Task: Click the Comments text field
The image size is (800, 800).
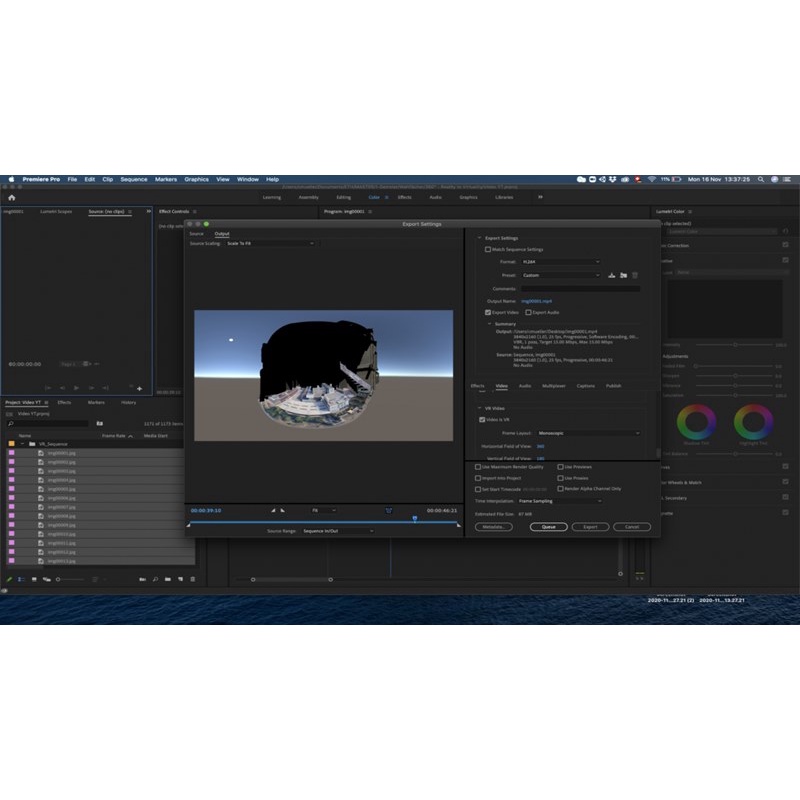Action: [x=580, y=288]
